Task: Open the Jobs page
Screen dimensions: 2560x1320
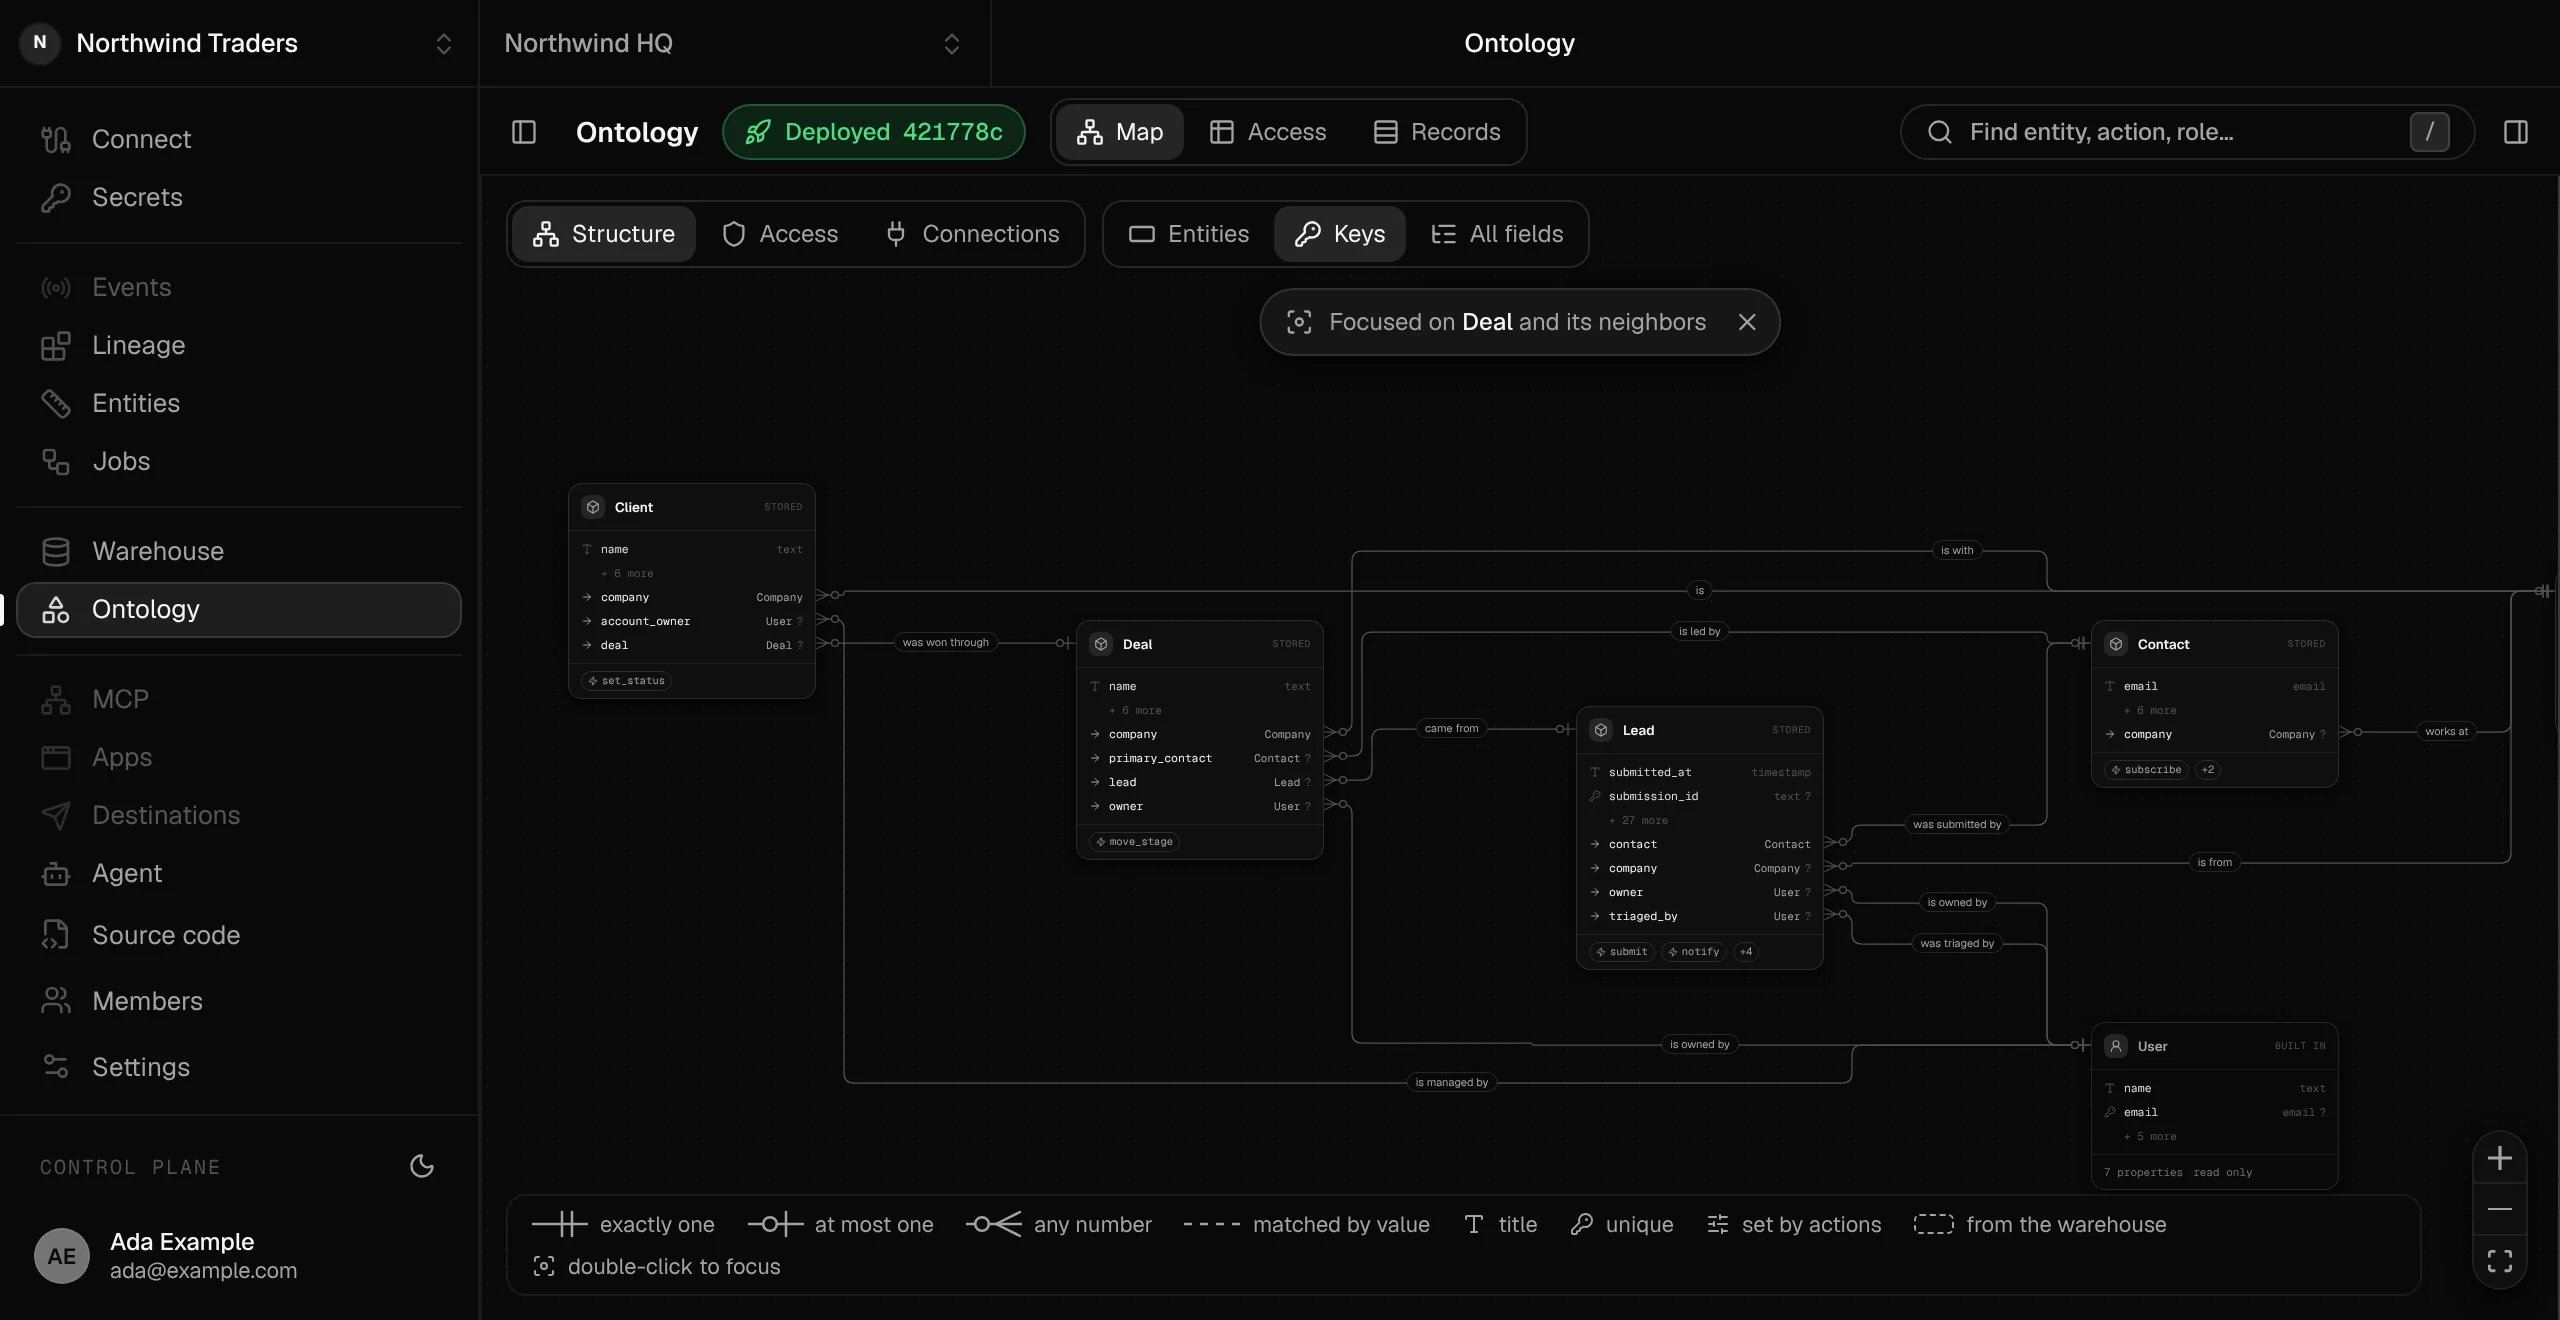Action: (x=239, y=461)
